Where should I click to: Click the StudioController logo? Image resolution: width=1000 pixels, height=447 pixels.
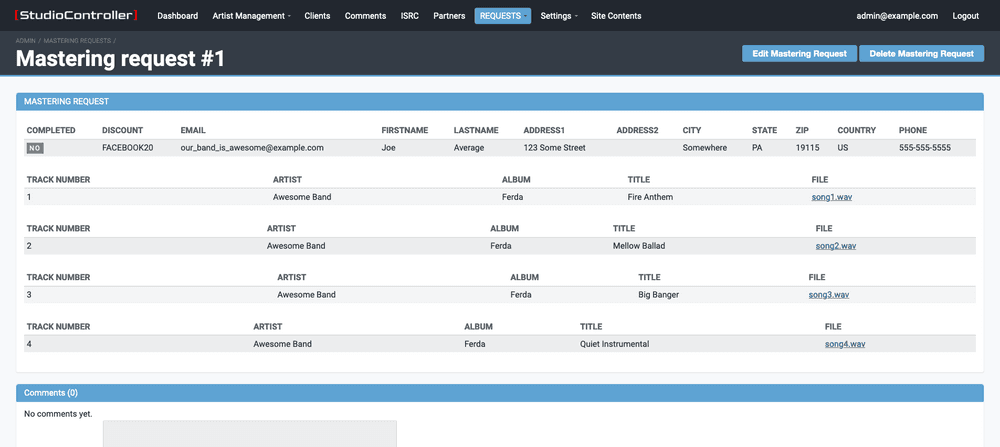click(76, 16)
